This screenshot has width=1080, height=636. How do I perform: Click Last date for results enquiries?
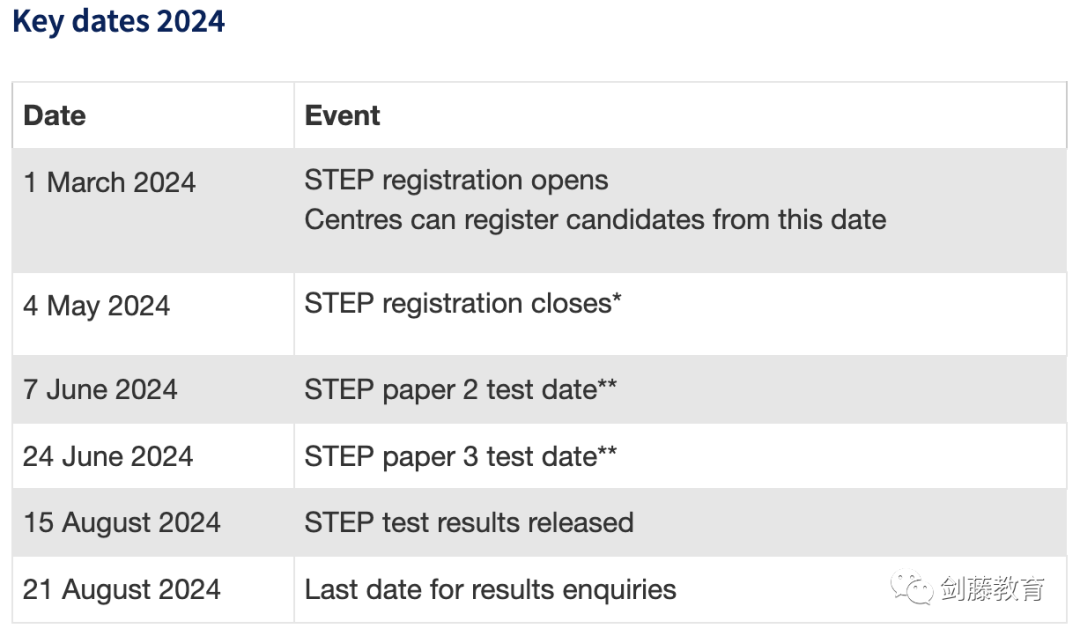tap(490, 590)
